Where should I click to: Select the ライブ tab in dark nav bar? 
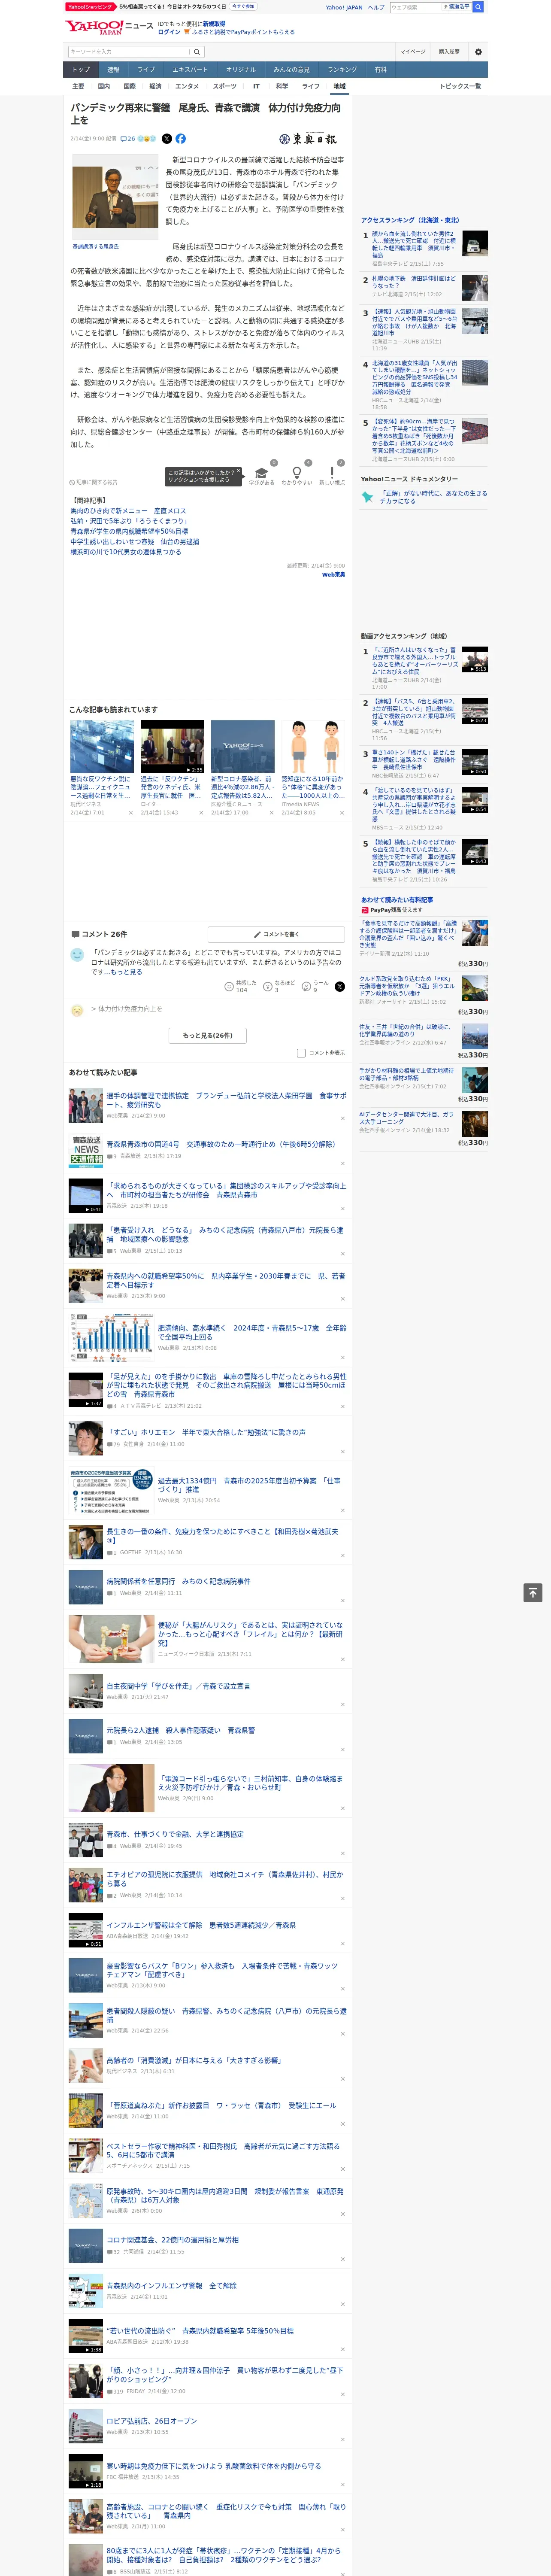coord(146,70)
